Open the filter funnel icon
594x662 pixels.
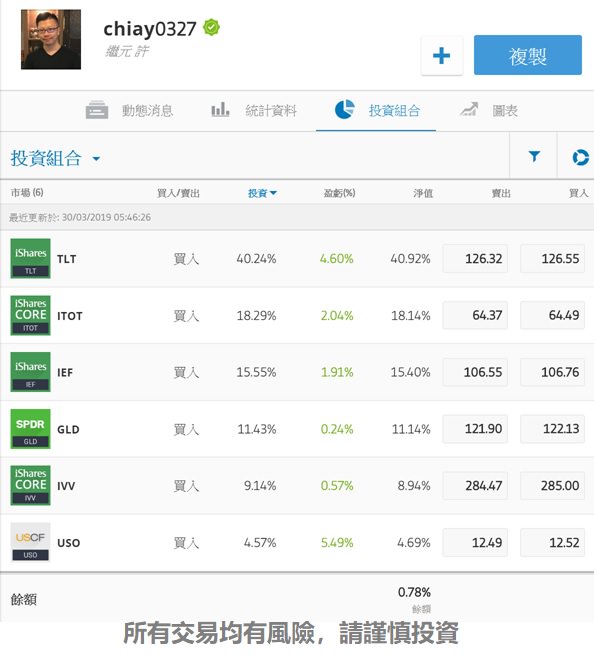[534, 156]
